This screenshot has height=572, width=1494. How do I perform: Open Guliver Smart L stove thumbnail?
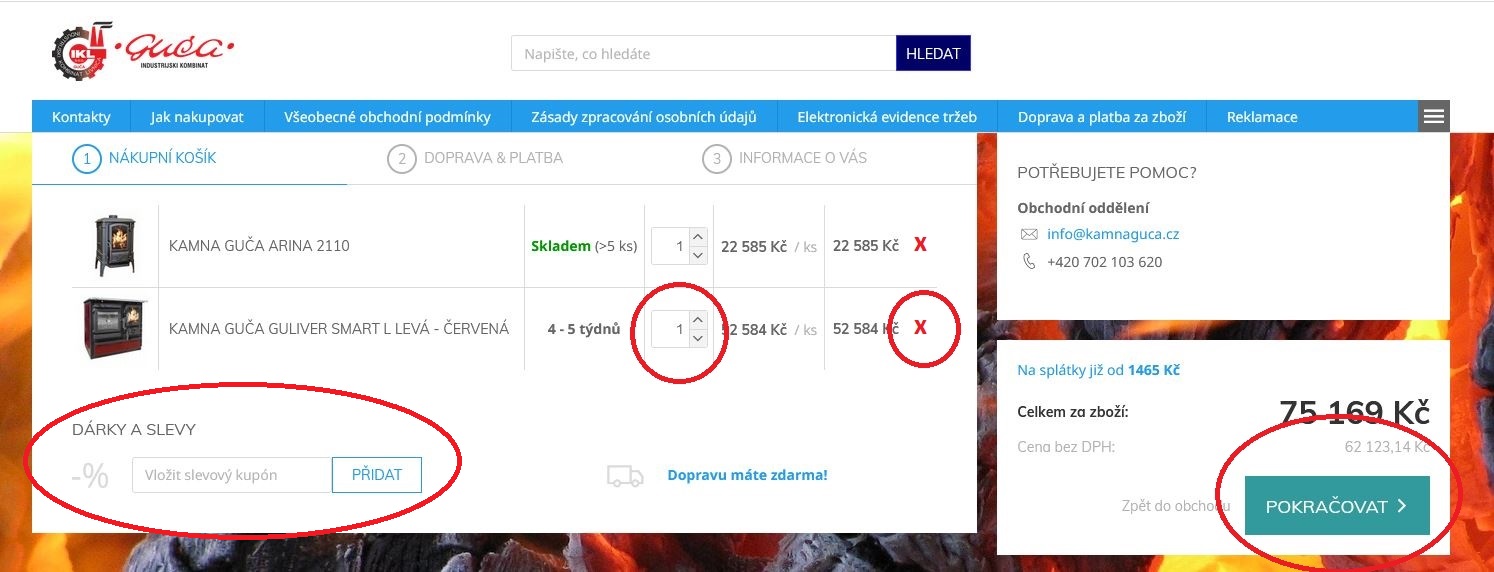pyautogui.click(x=114, y=328)
